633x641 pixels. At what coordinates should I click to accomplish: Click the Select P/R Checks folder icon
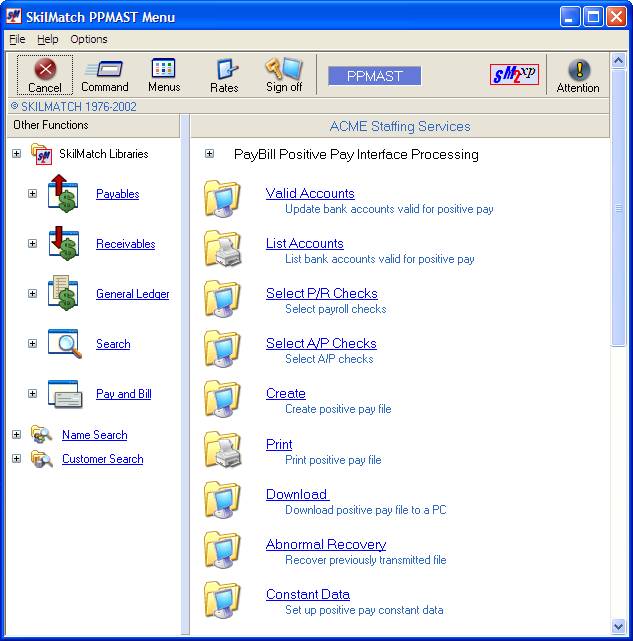click(222, 299)
